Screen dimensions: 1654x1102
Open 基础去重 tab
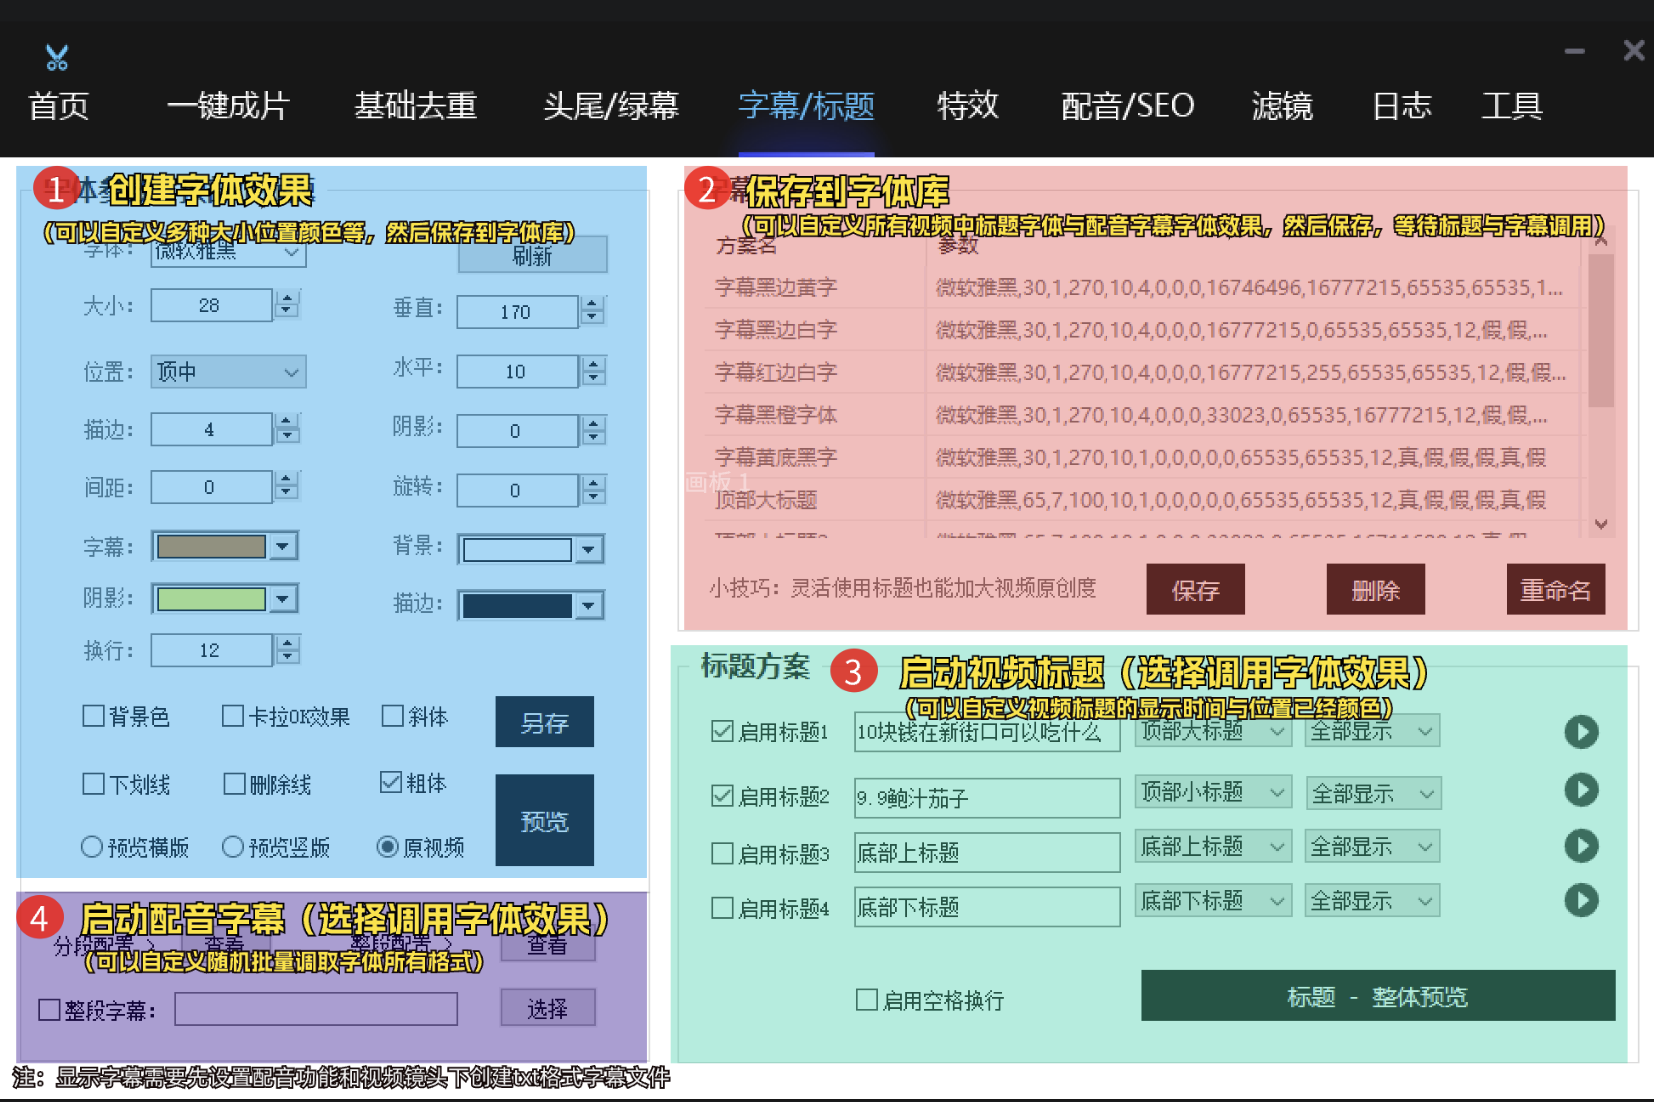pos(416,105)
